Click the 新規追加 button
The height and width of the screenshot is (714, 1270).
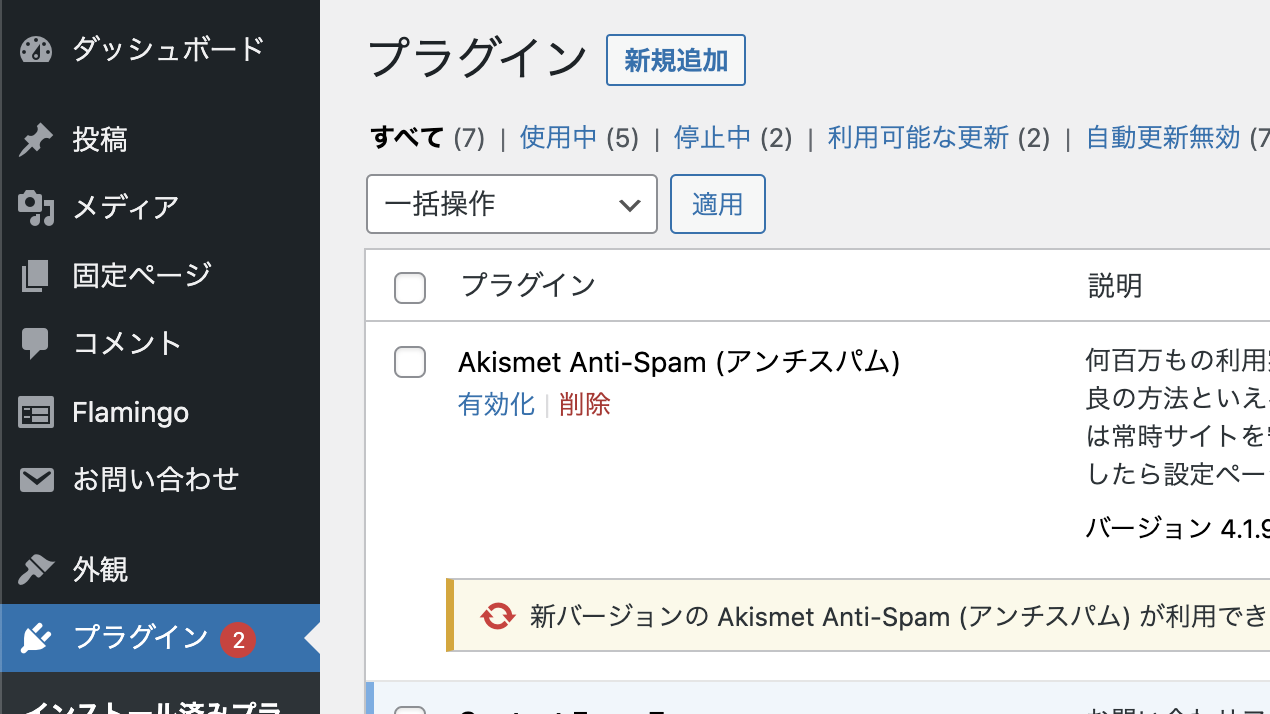click(x=676, y=60)
